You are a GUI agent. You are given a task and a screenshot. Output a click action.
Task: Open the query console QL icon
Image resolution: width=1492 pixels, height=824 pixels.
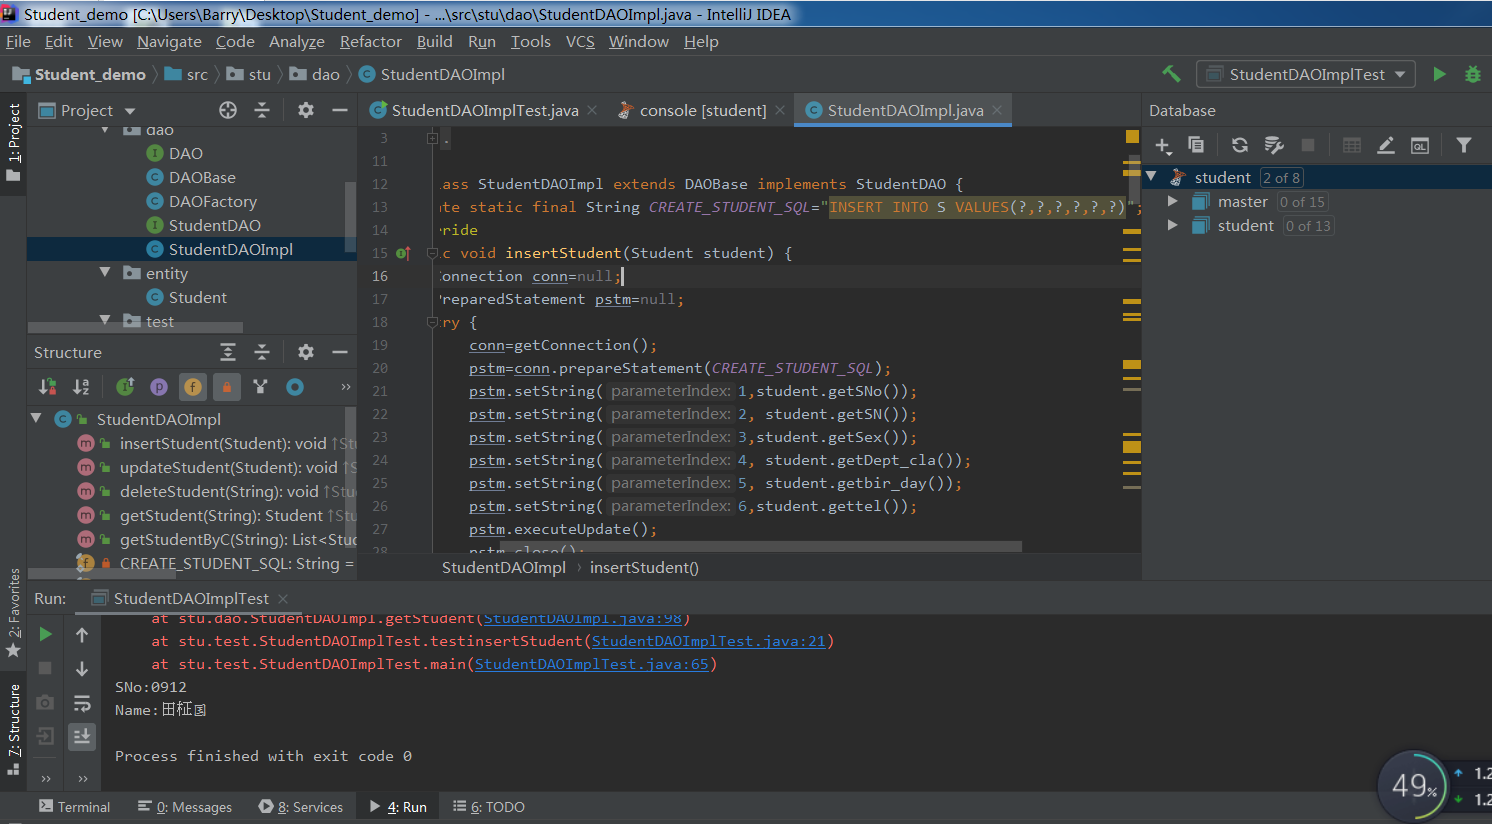(1420, 145)
